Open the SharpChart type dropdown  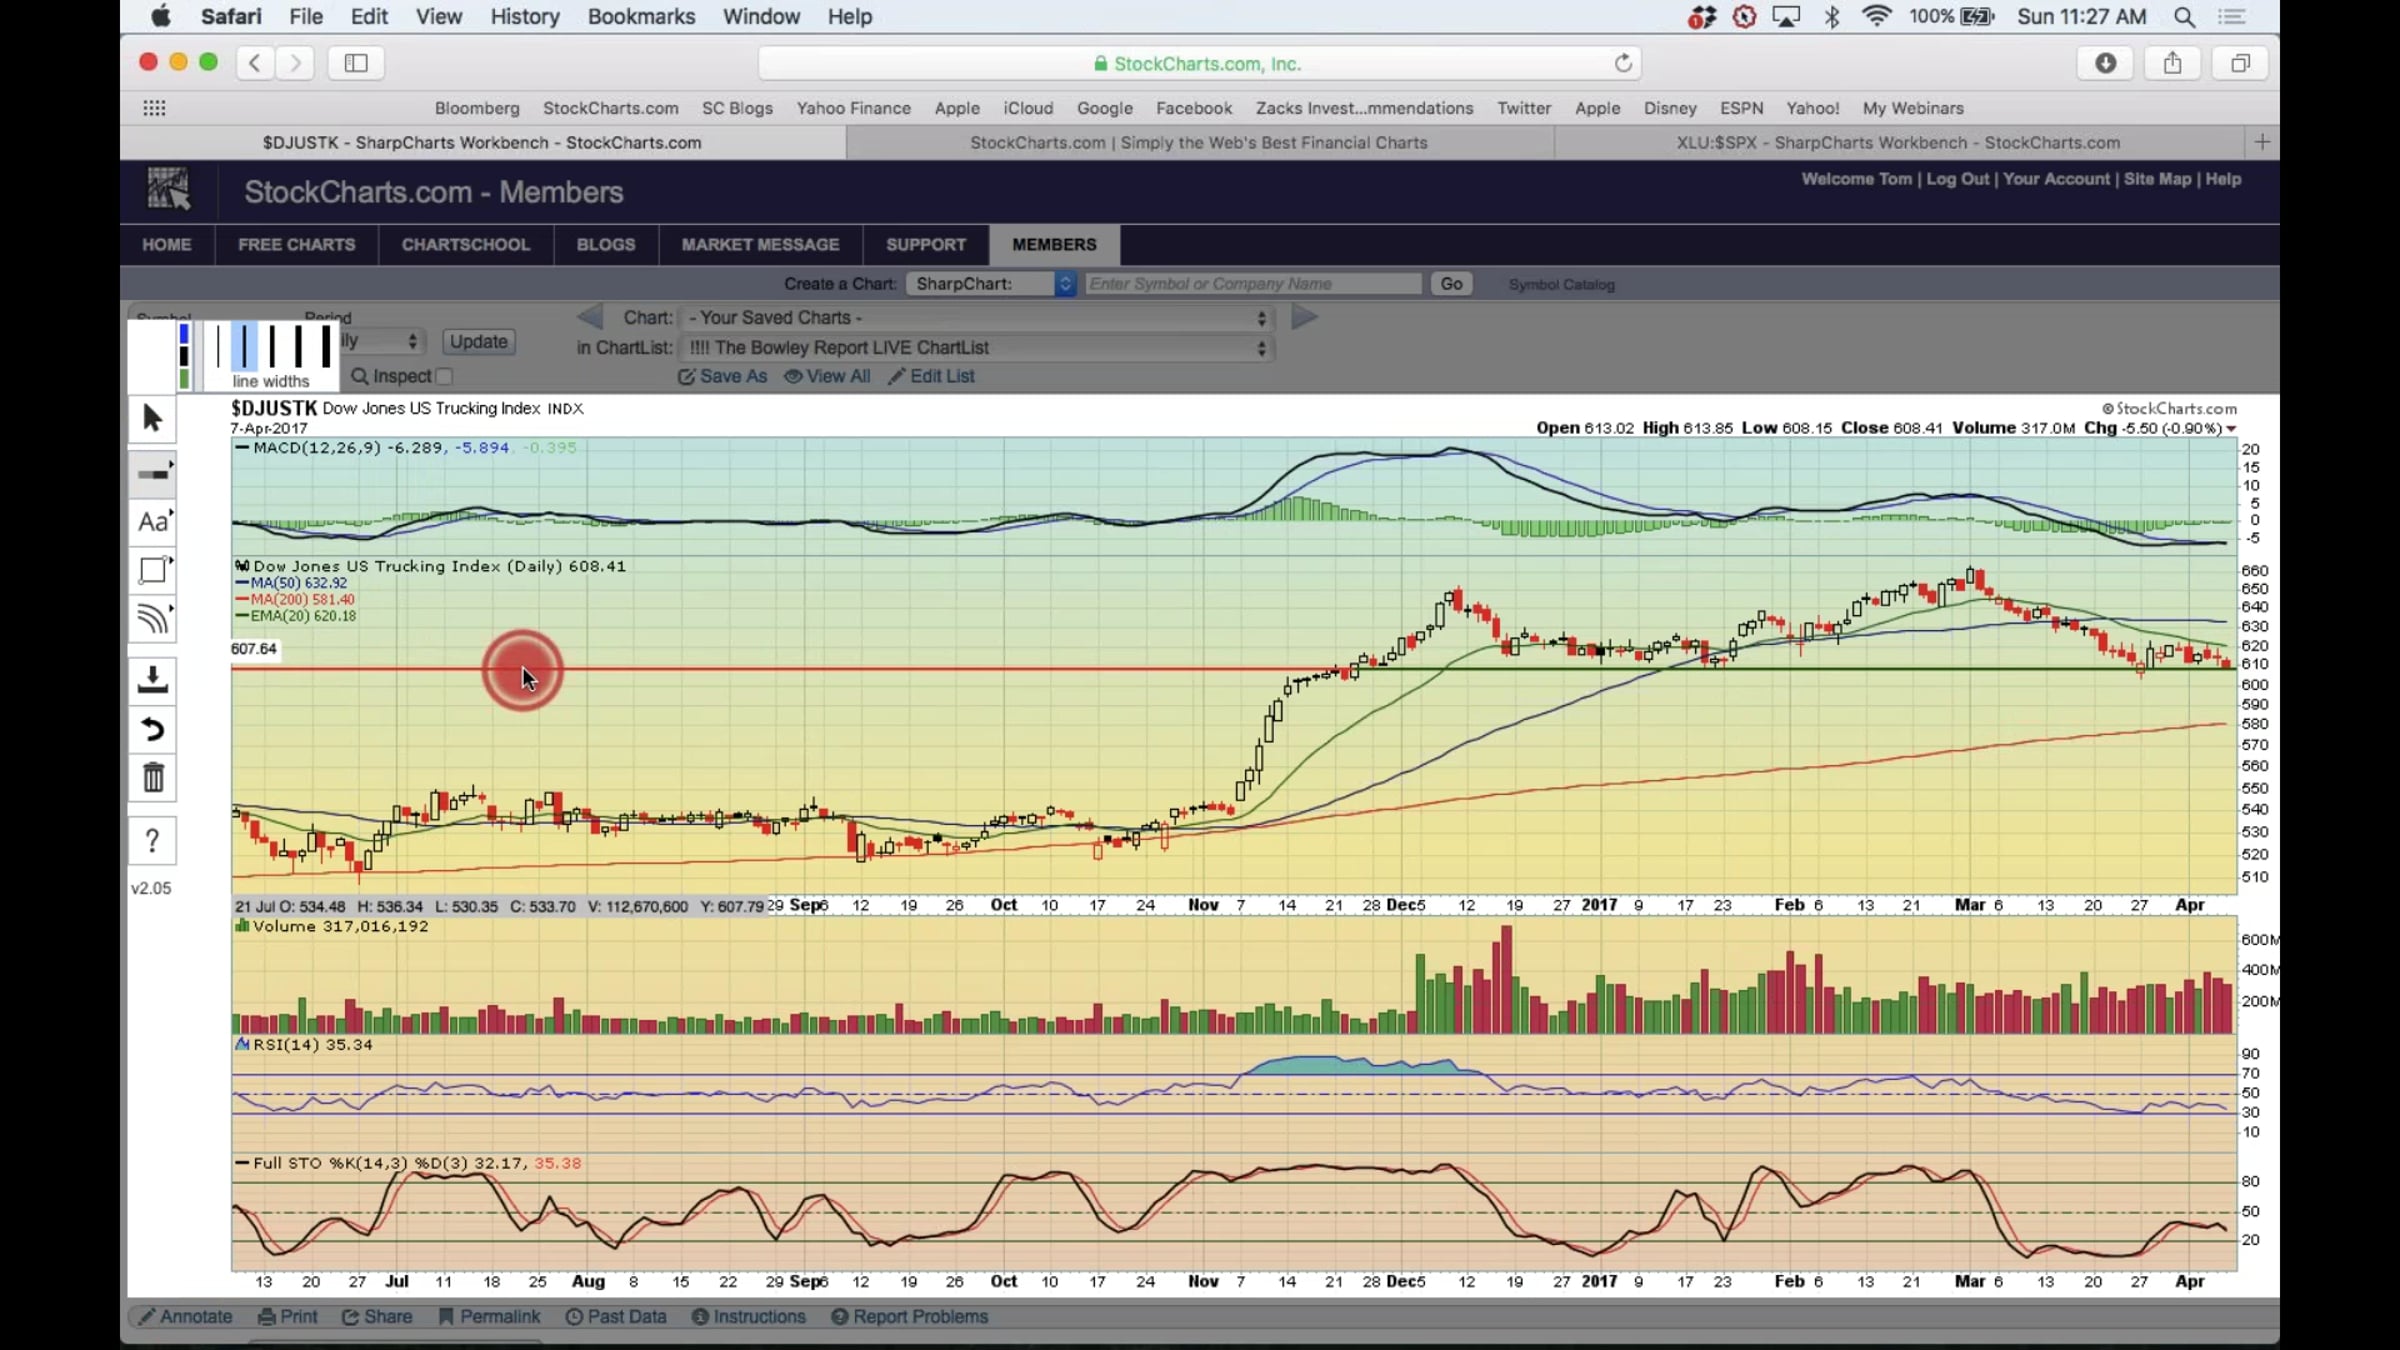(990, 284)
